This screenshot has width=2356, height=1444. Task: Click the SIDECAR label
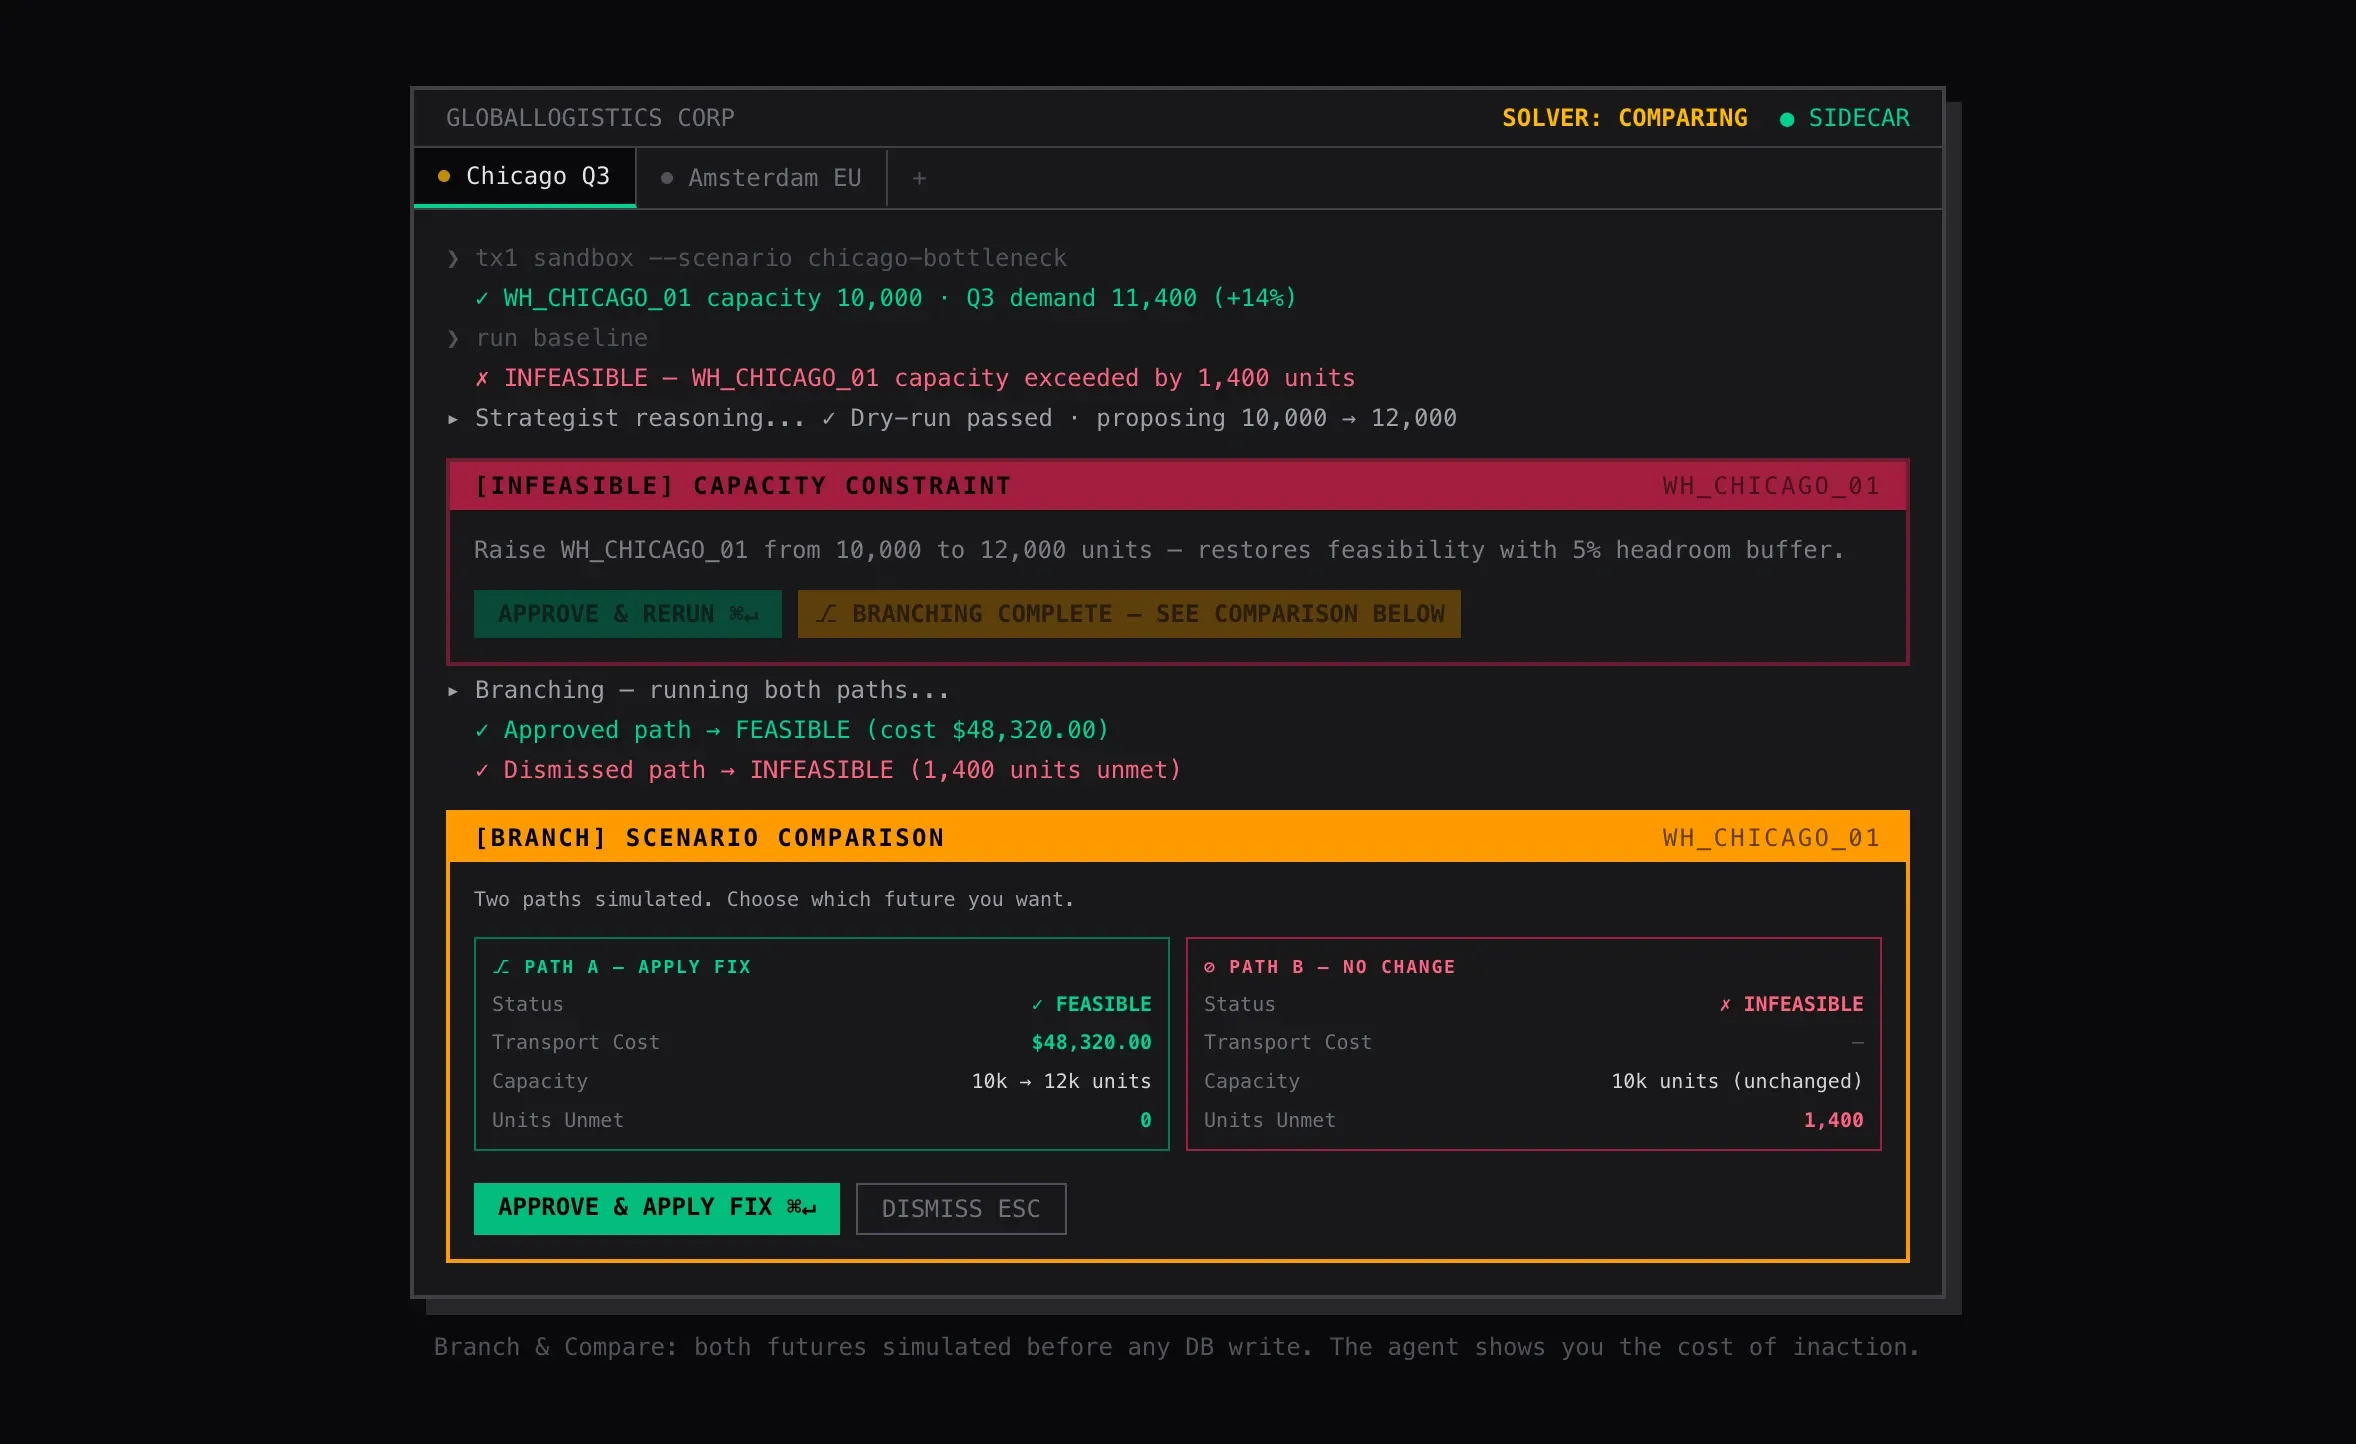(1859, 118)
